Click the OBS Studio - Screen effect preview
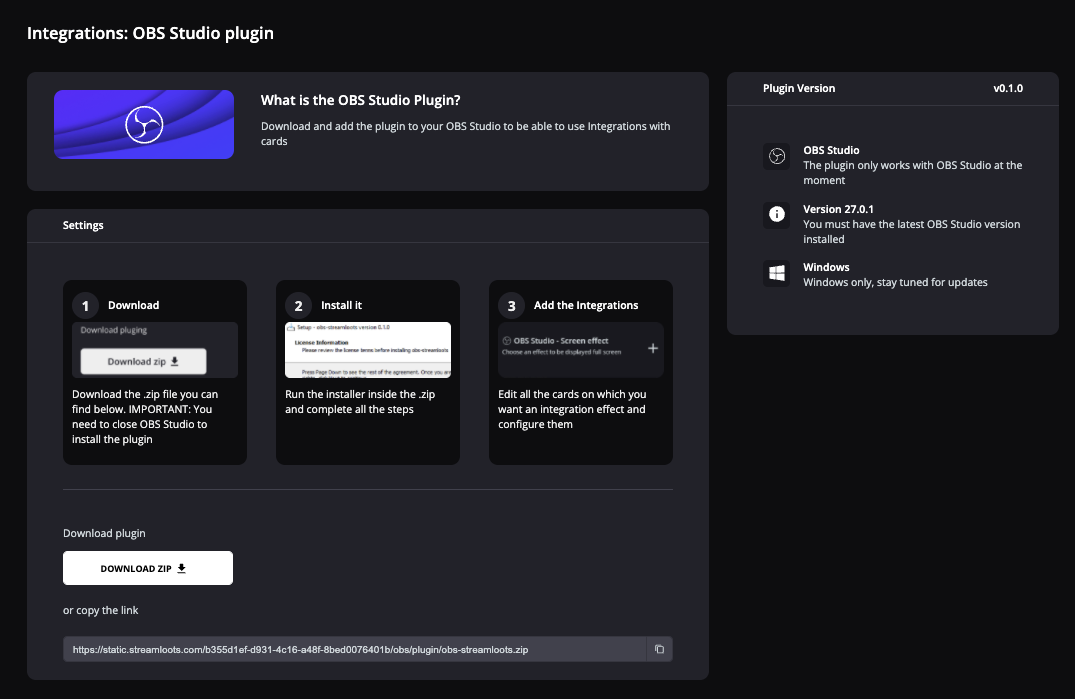The height and width of the screenshot is (699, 1075). pos(581,350)
